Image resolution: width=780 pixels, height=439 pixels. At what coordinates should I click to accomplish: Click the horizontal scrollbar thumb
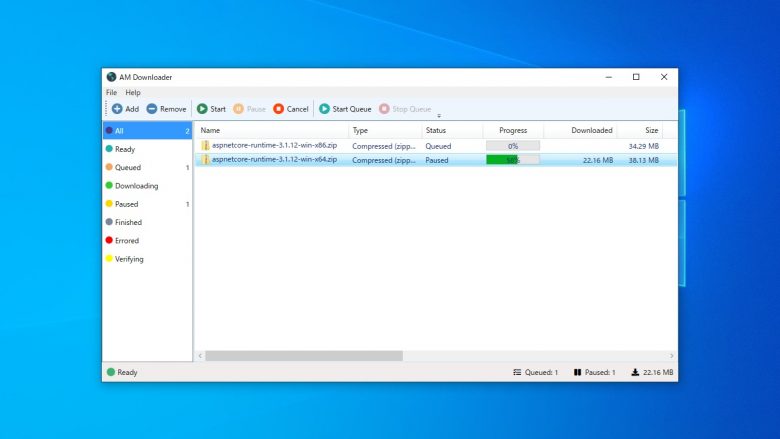[x=304, y=356]
